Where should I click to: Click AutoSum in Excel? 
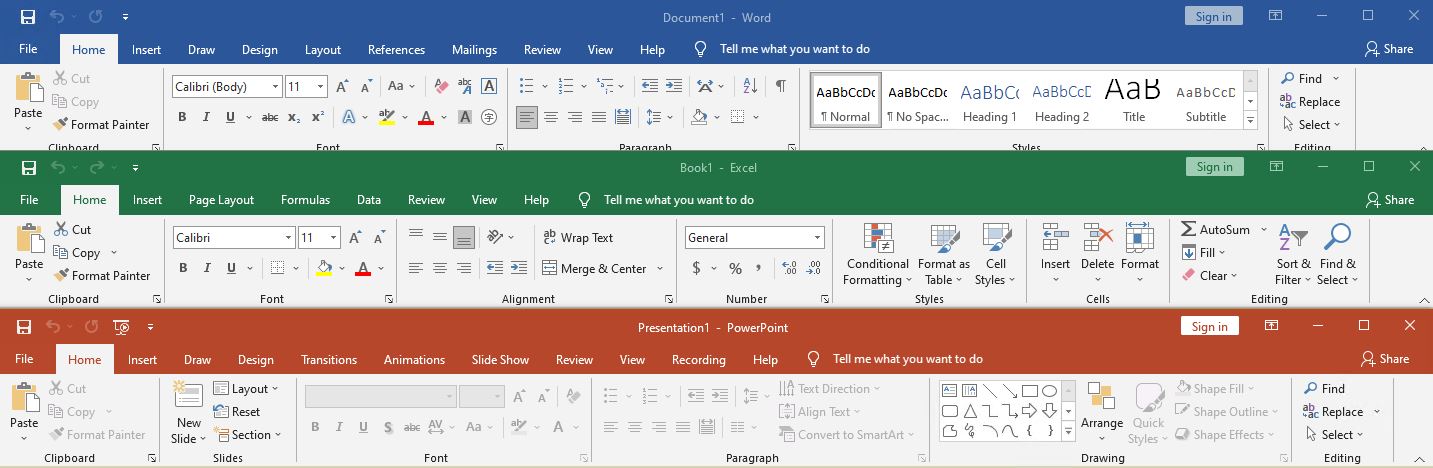pyautogui.click(x=1215, y=229)
